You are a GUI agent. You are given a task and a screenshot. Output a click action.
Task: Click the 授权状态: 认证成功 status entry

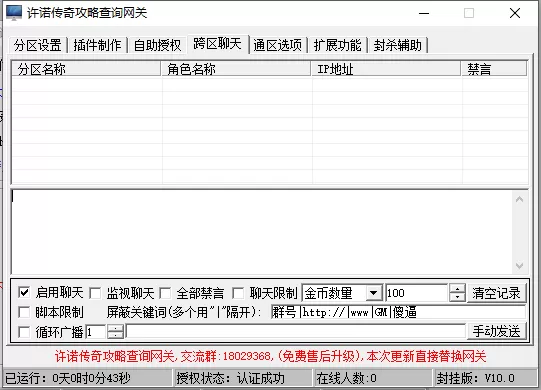point(230,378)
